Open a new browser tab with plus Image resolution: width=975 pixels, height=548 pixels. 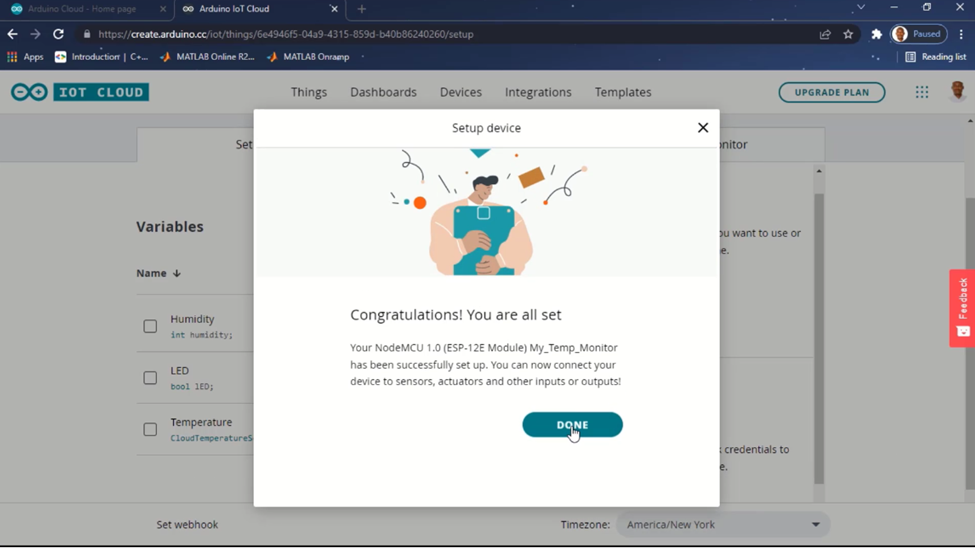(361, 9)
